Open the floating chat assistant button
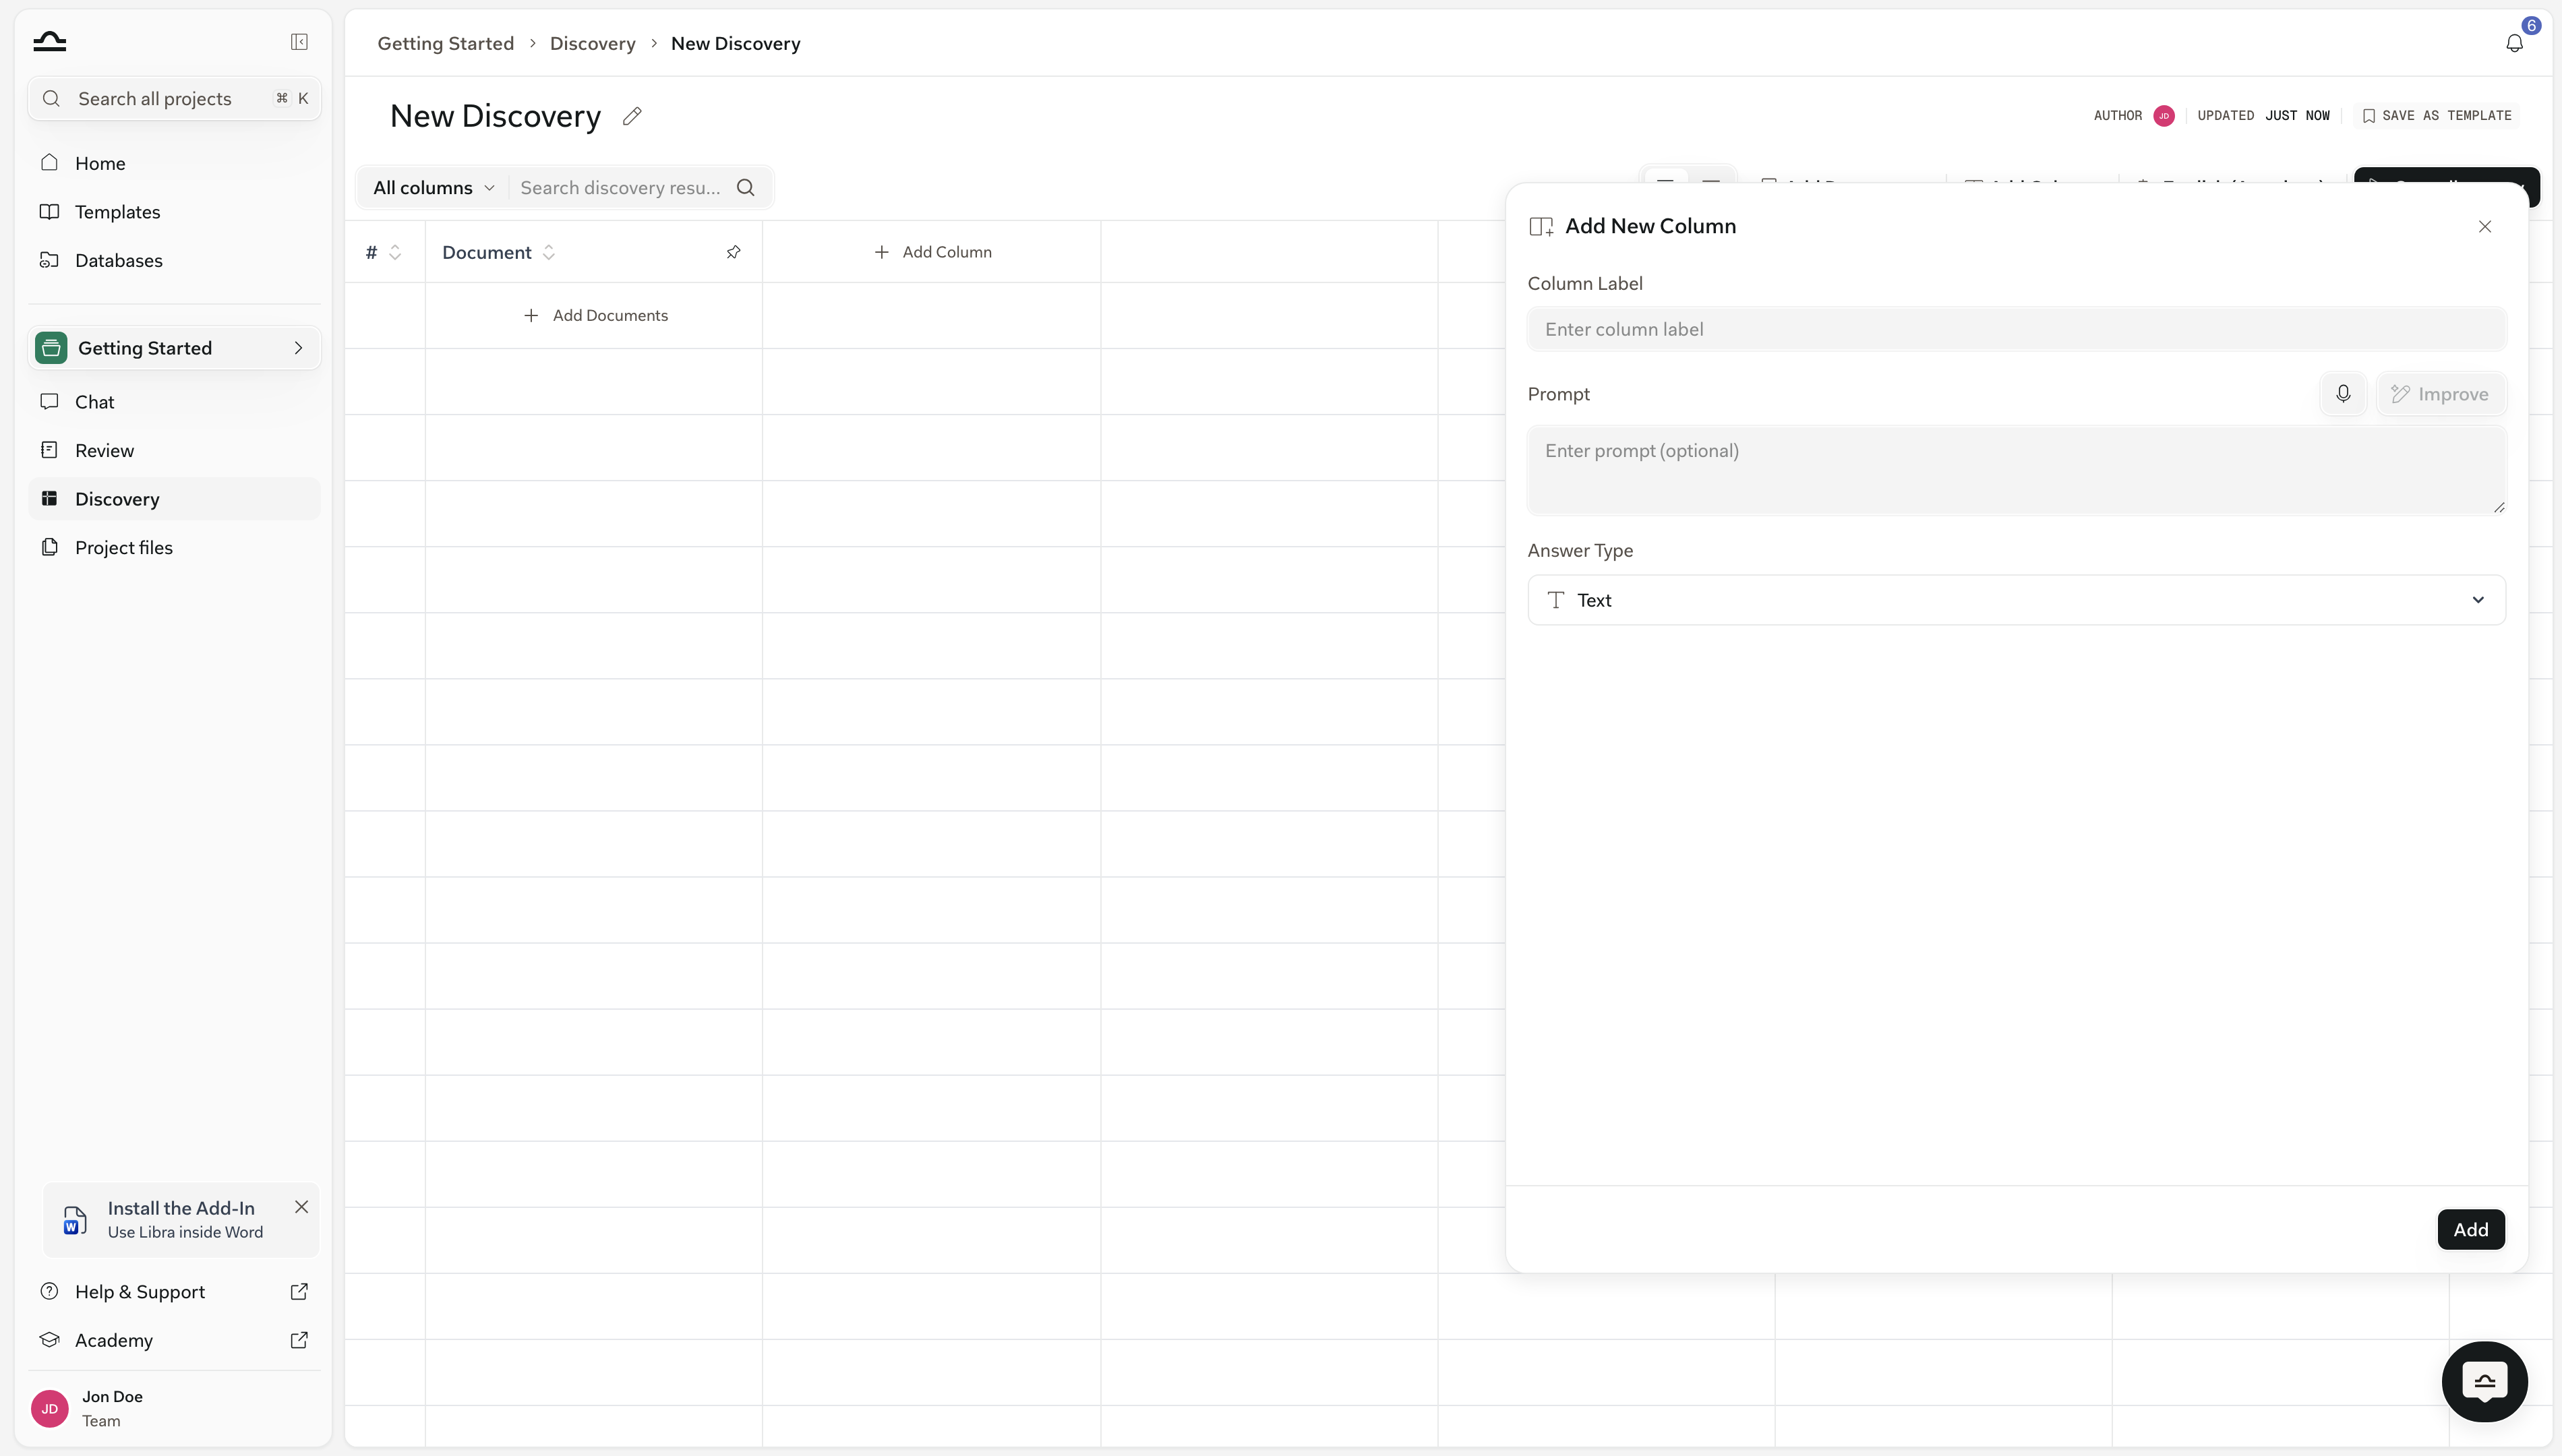The image size is (2562, 1456). [2484, 1382]
